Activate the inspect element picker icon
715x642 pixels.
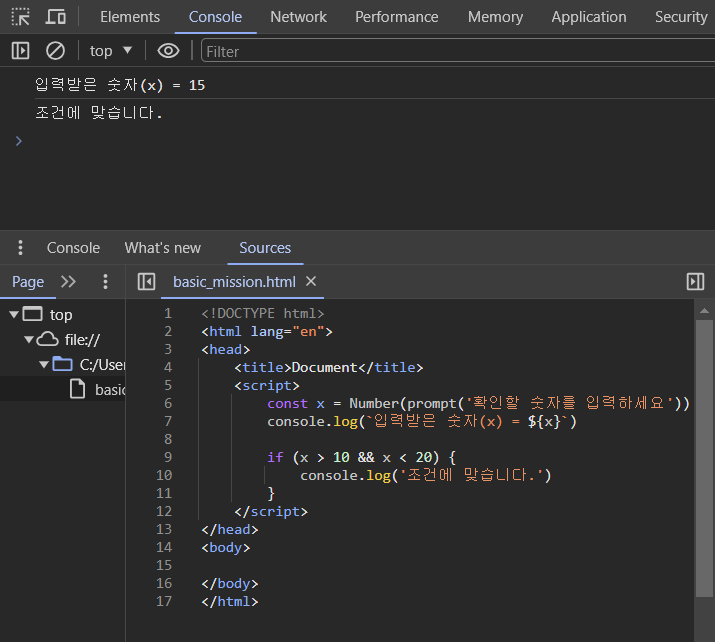(x=21, y=17)
